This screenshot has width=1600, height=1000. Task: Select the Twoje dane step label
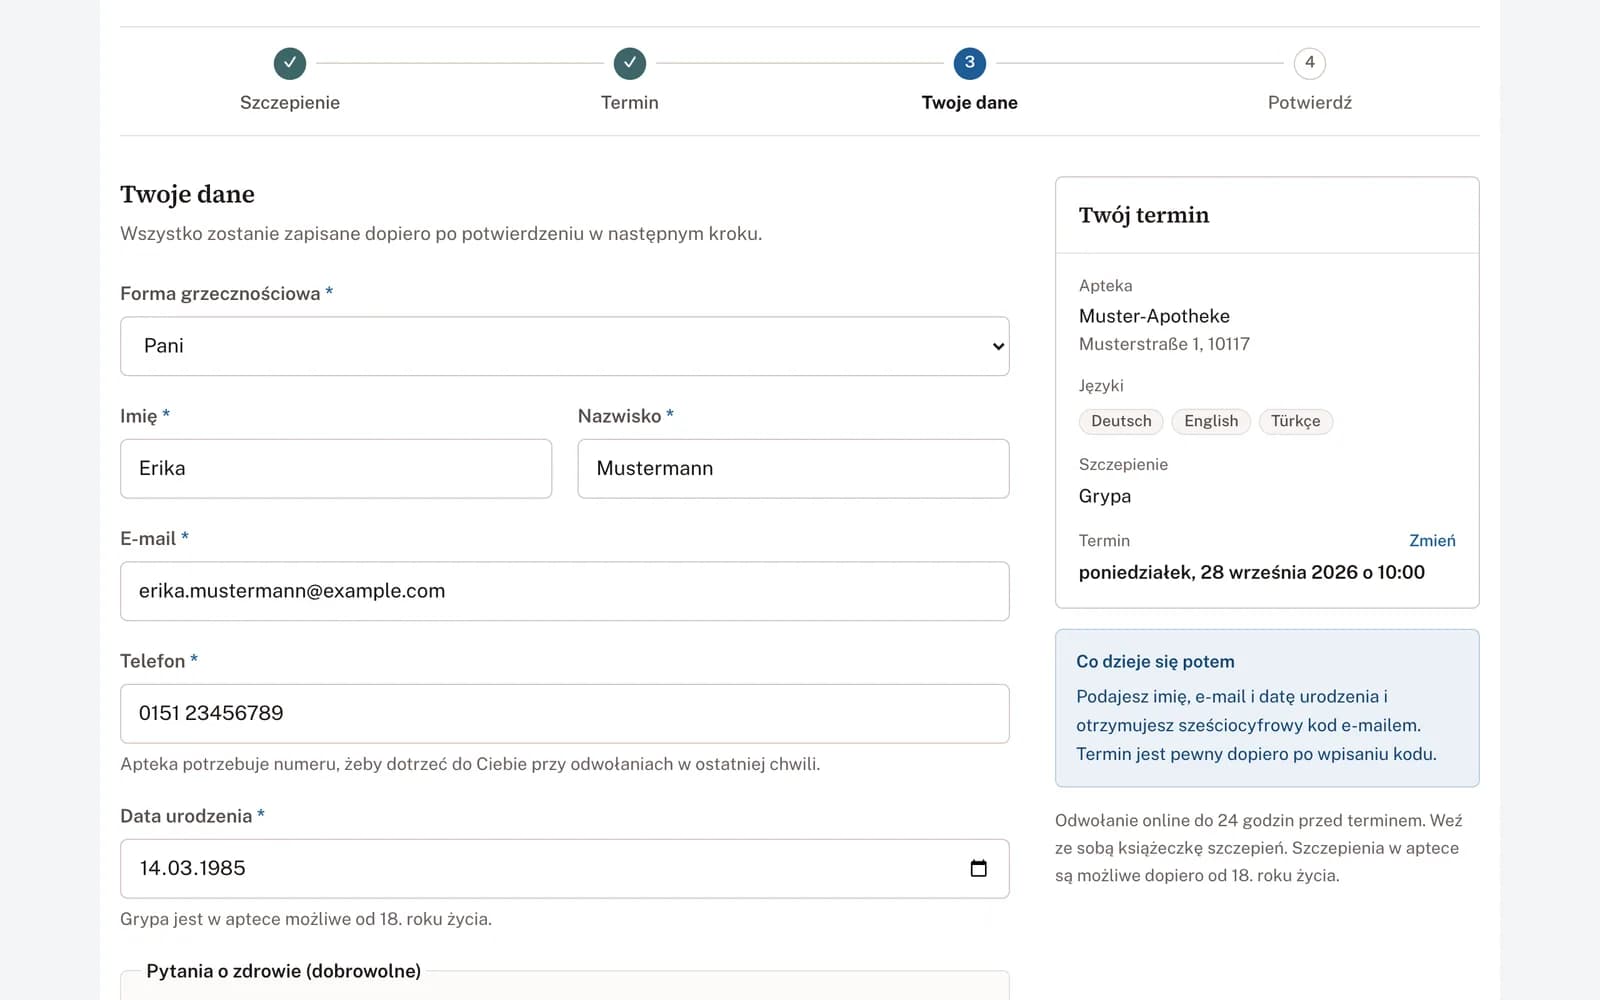tap(970, 102)
